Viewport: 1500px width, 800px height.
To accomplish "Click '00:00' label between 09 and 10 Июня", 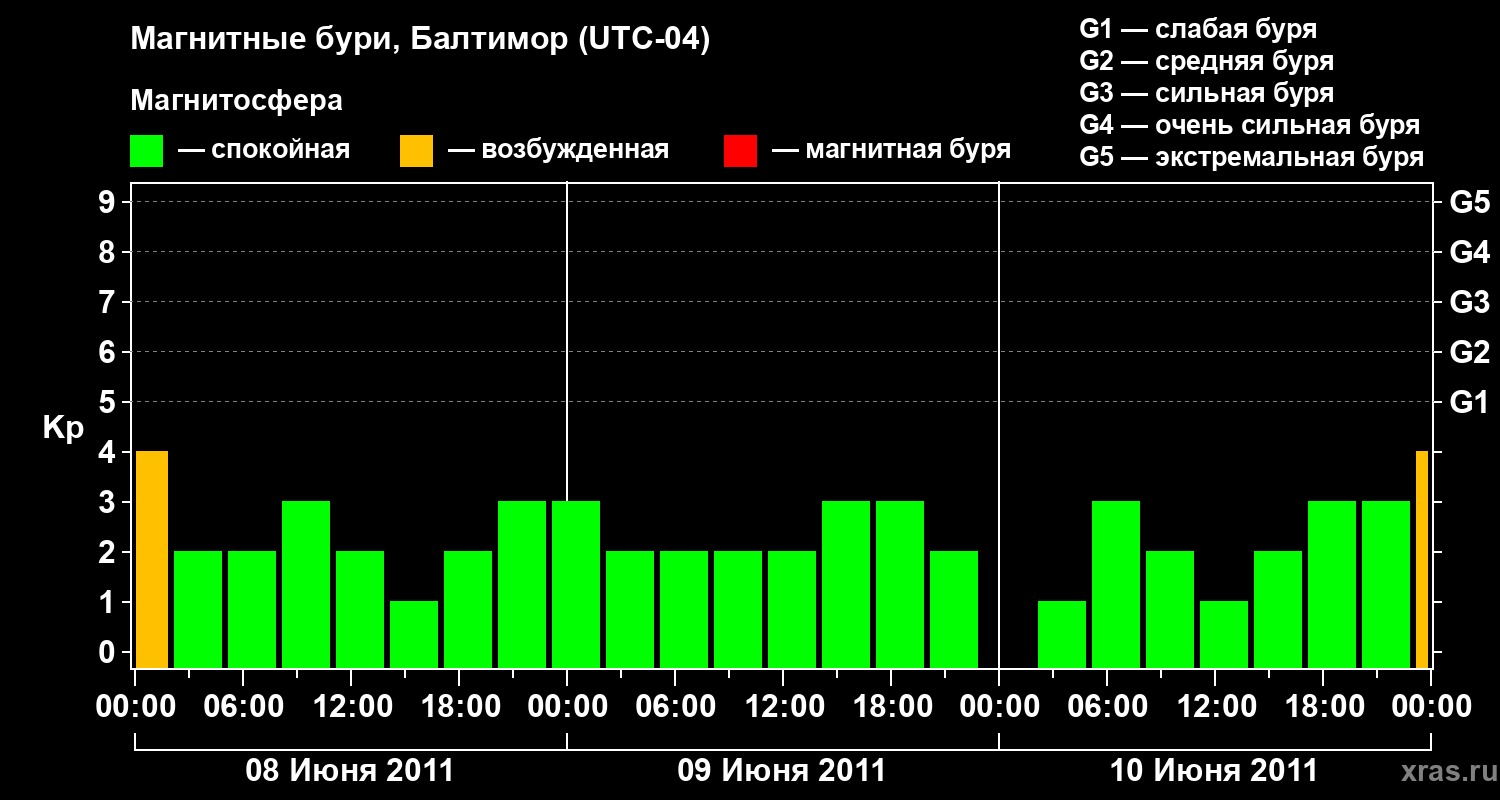I will (x=999, y=707).
